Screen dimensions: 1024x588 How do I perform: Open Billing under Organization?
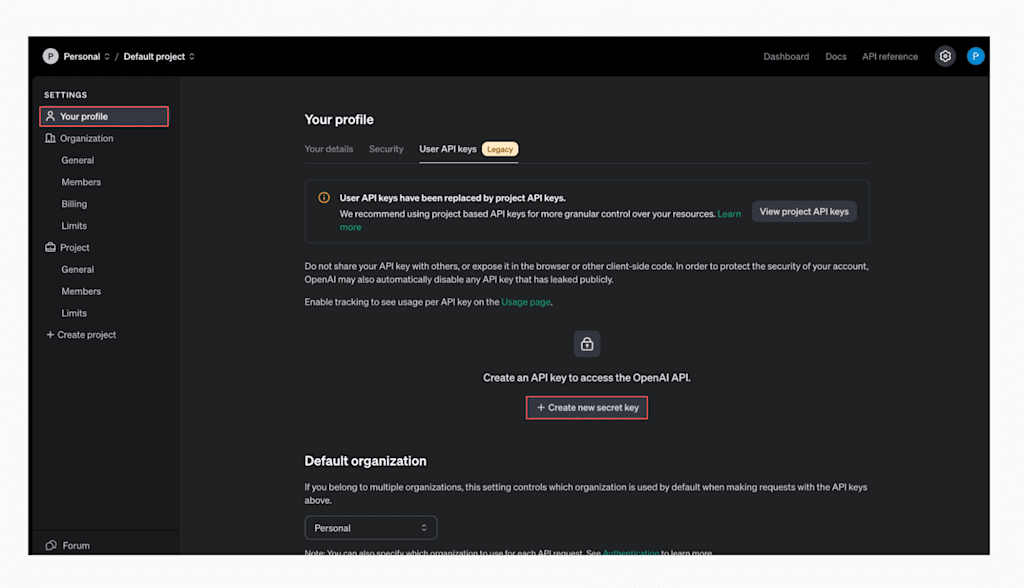[74, 204]
